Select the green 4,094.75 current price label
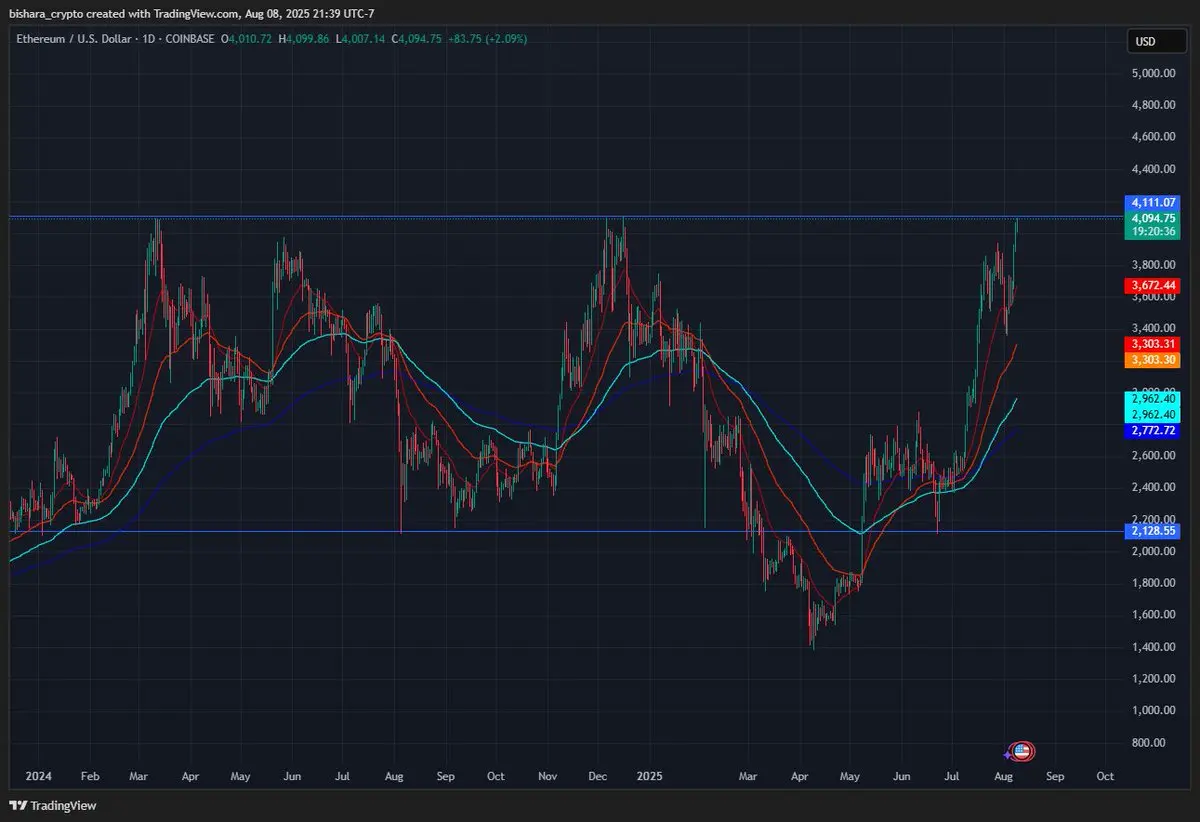Screen dimensions: 1200x822 [1153, 217]
